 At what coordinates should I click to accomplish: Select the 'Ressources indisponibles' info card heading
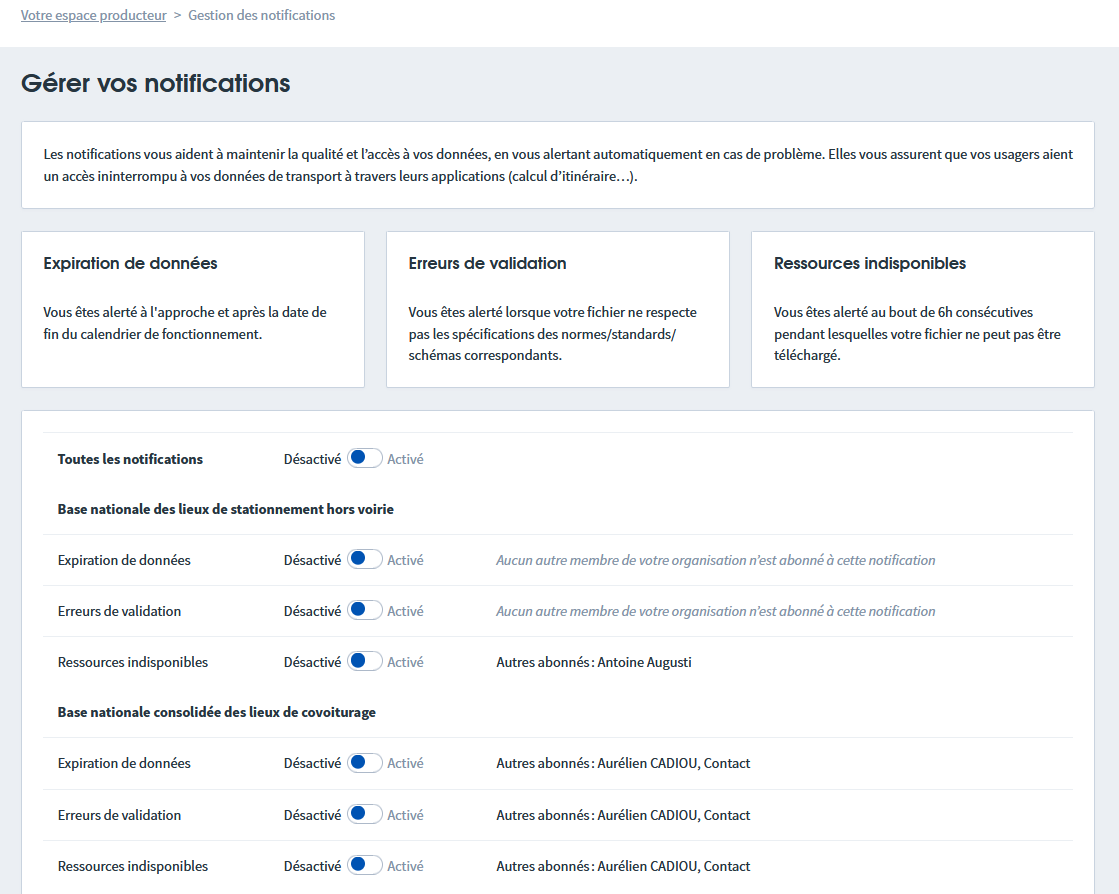click(869, 264)
